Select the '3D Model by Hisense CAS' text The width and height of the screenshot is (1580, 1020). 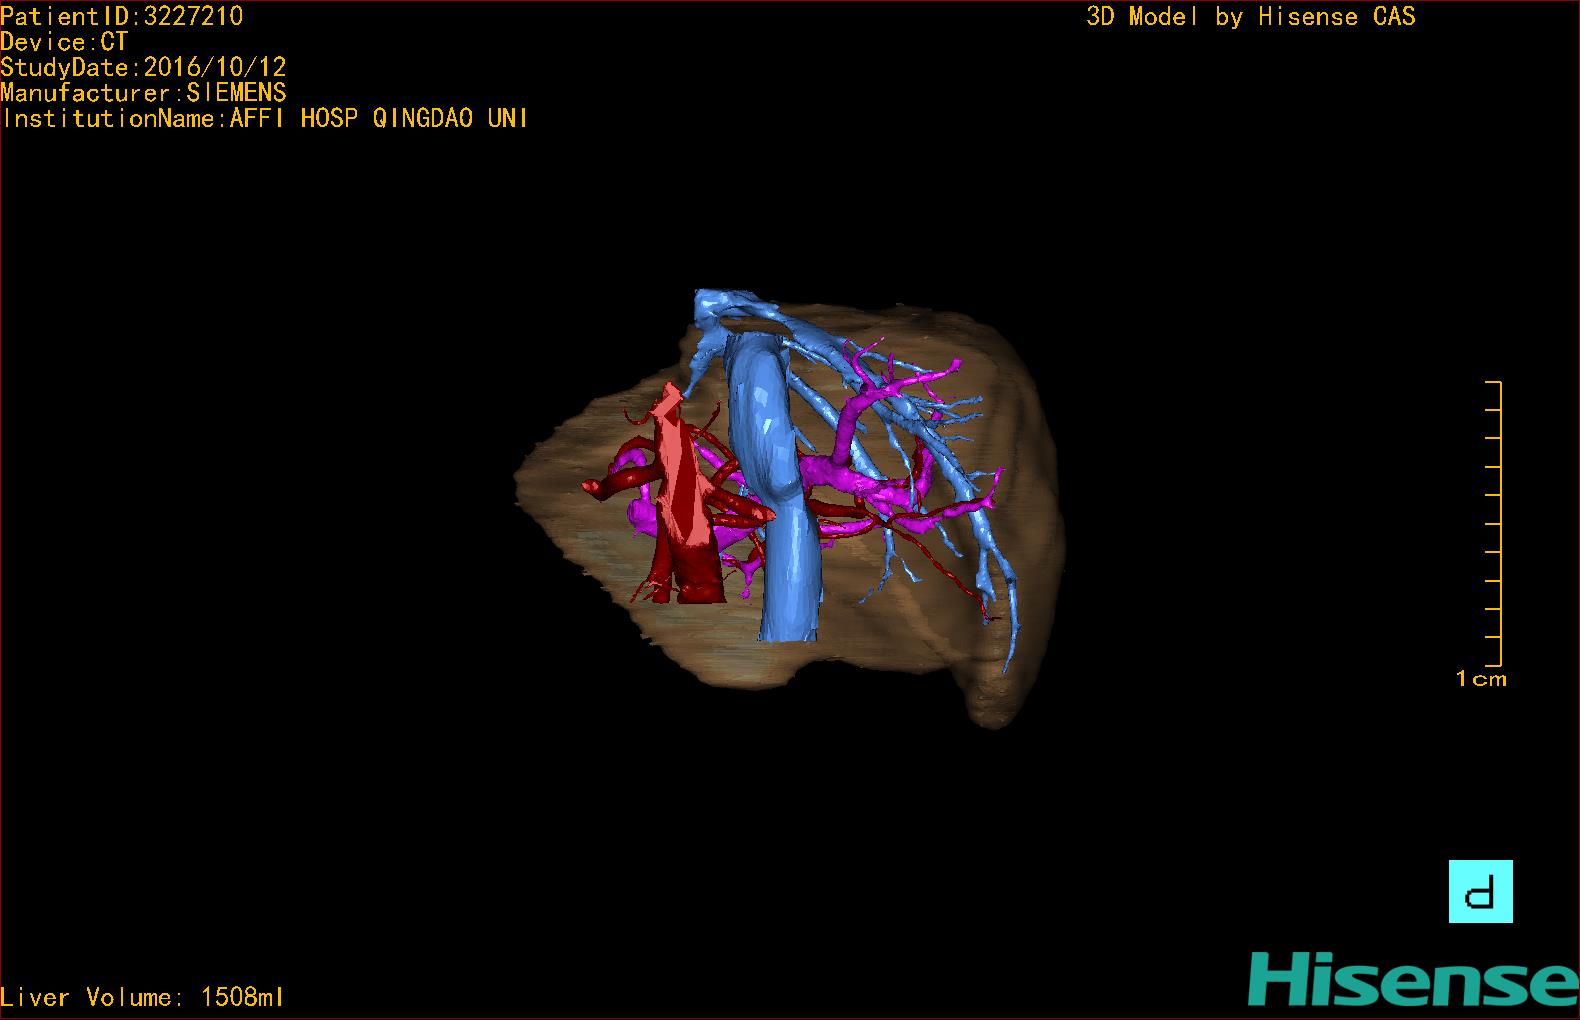(1251, 17)
